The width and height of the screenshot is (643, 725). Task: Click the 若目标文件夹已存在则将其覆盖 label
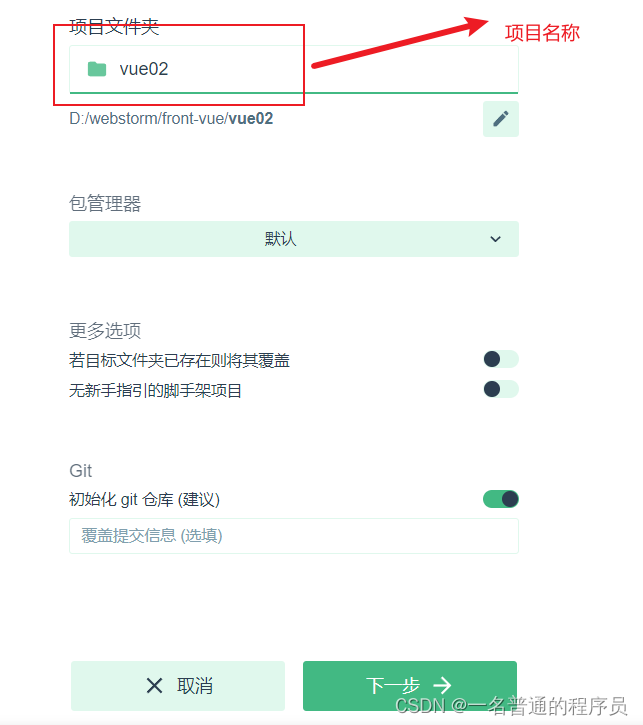[179, 360]
